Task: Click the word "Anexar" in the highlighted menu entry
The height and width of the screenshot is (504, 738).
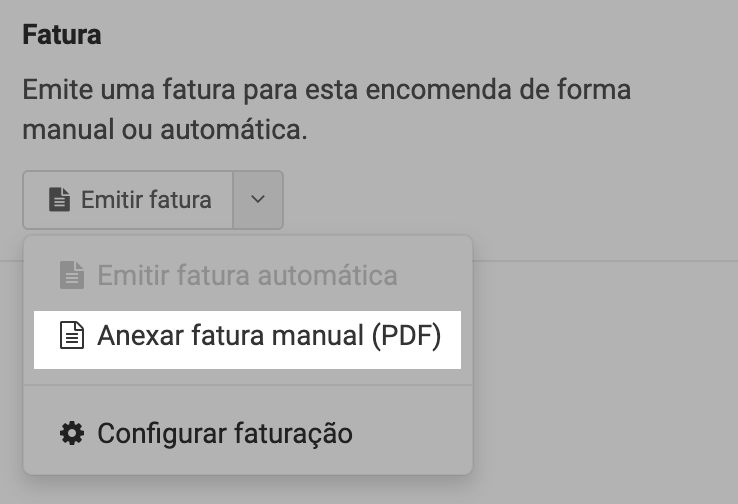Action: (x=136, y=337)
